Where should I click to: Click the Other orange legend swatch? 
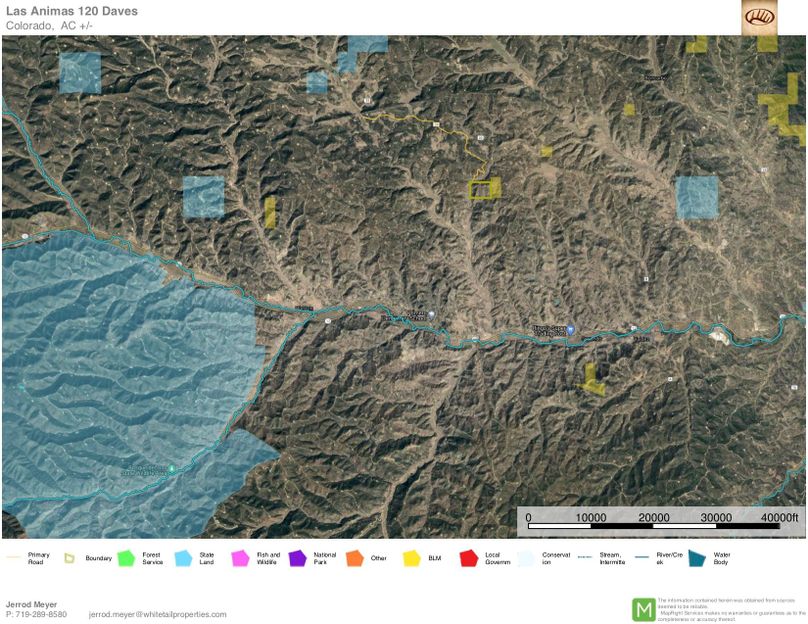[354, 558]
